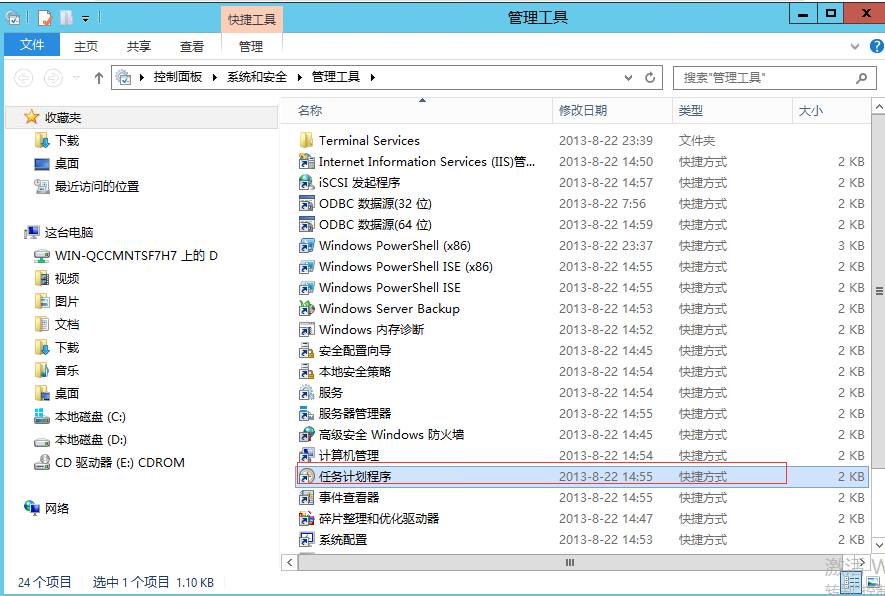Click the search magnifier icon

[861, 78]
